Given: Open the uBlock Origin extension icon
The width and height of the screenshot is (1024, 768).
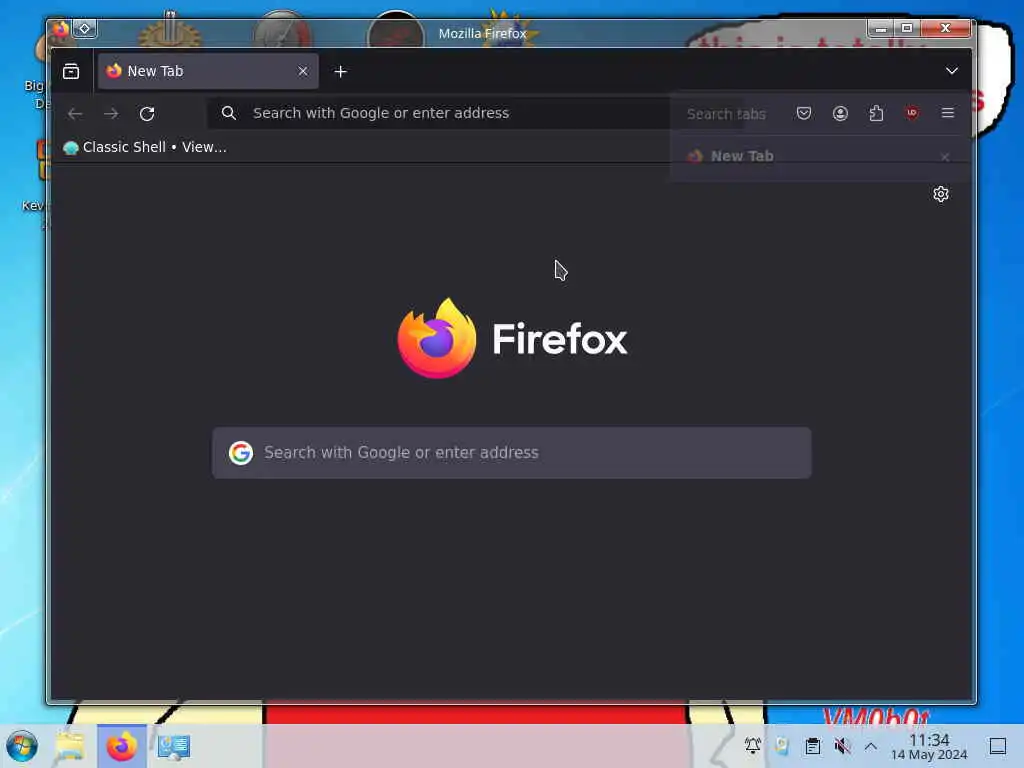Looking at the screenshot, I should click(x=912, y=113).
